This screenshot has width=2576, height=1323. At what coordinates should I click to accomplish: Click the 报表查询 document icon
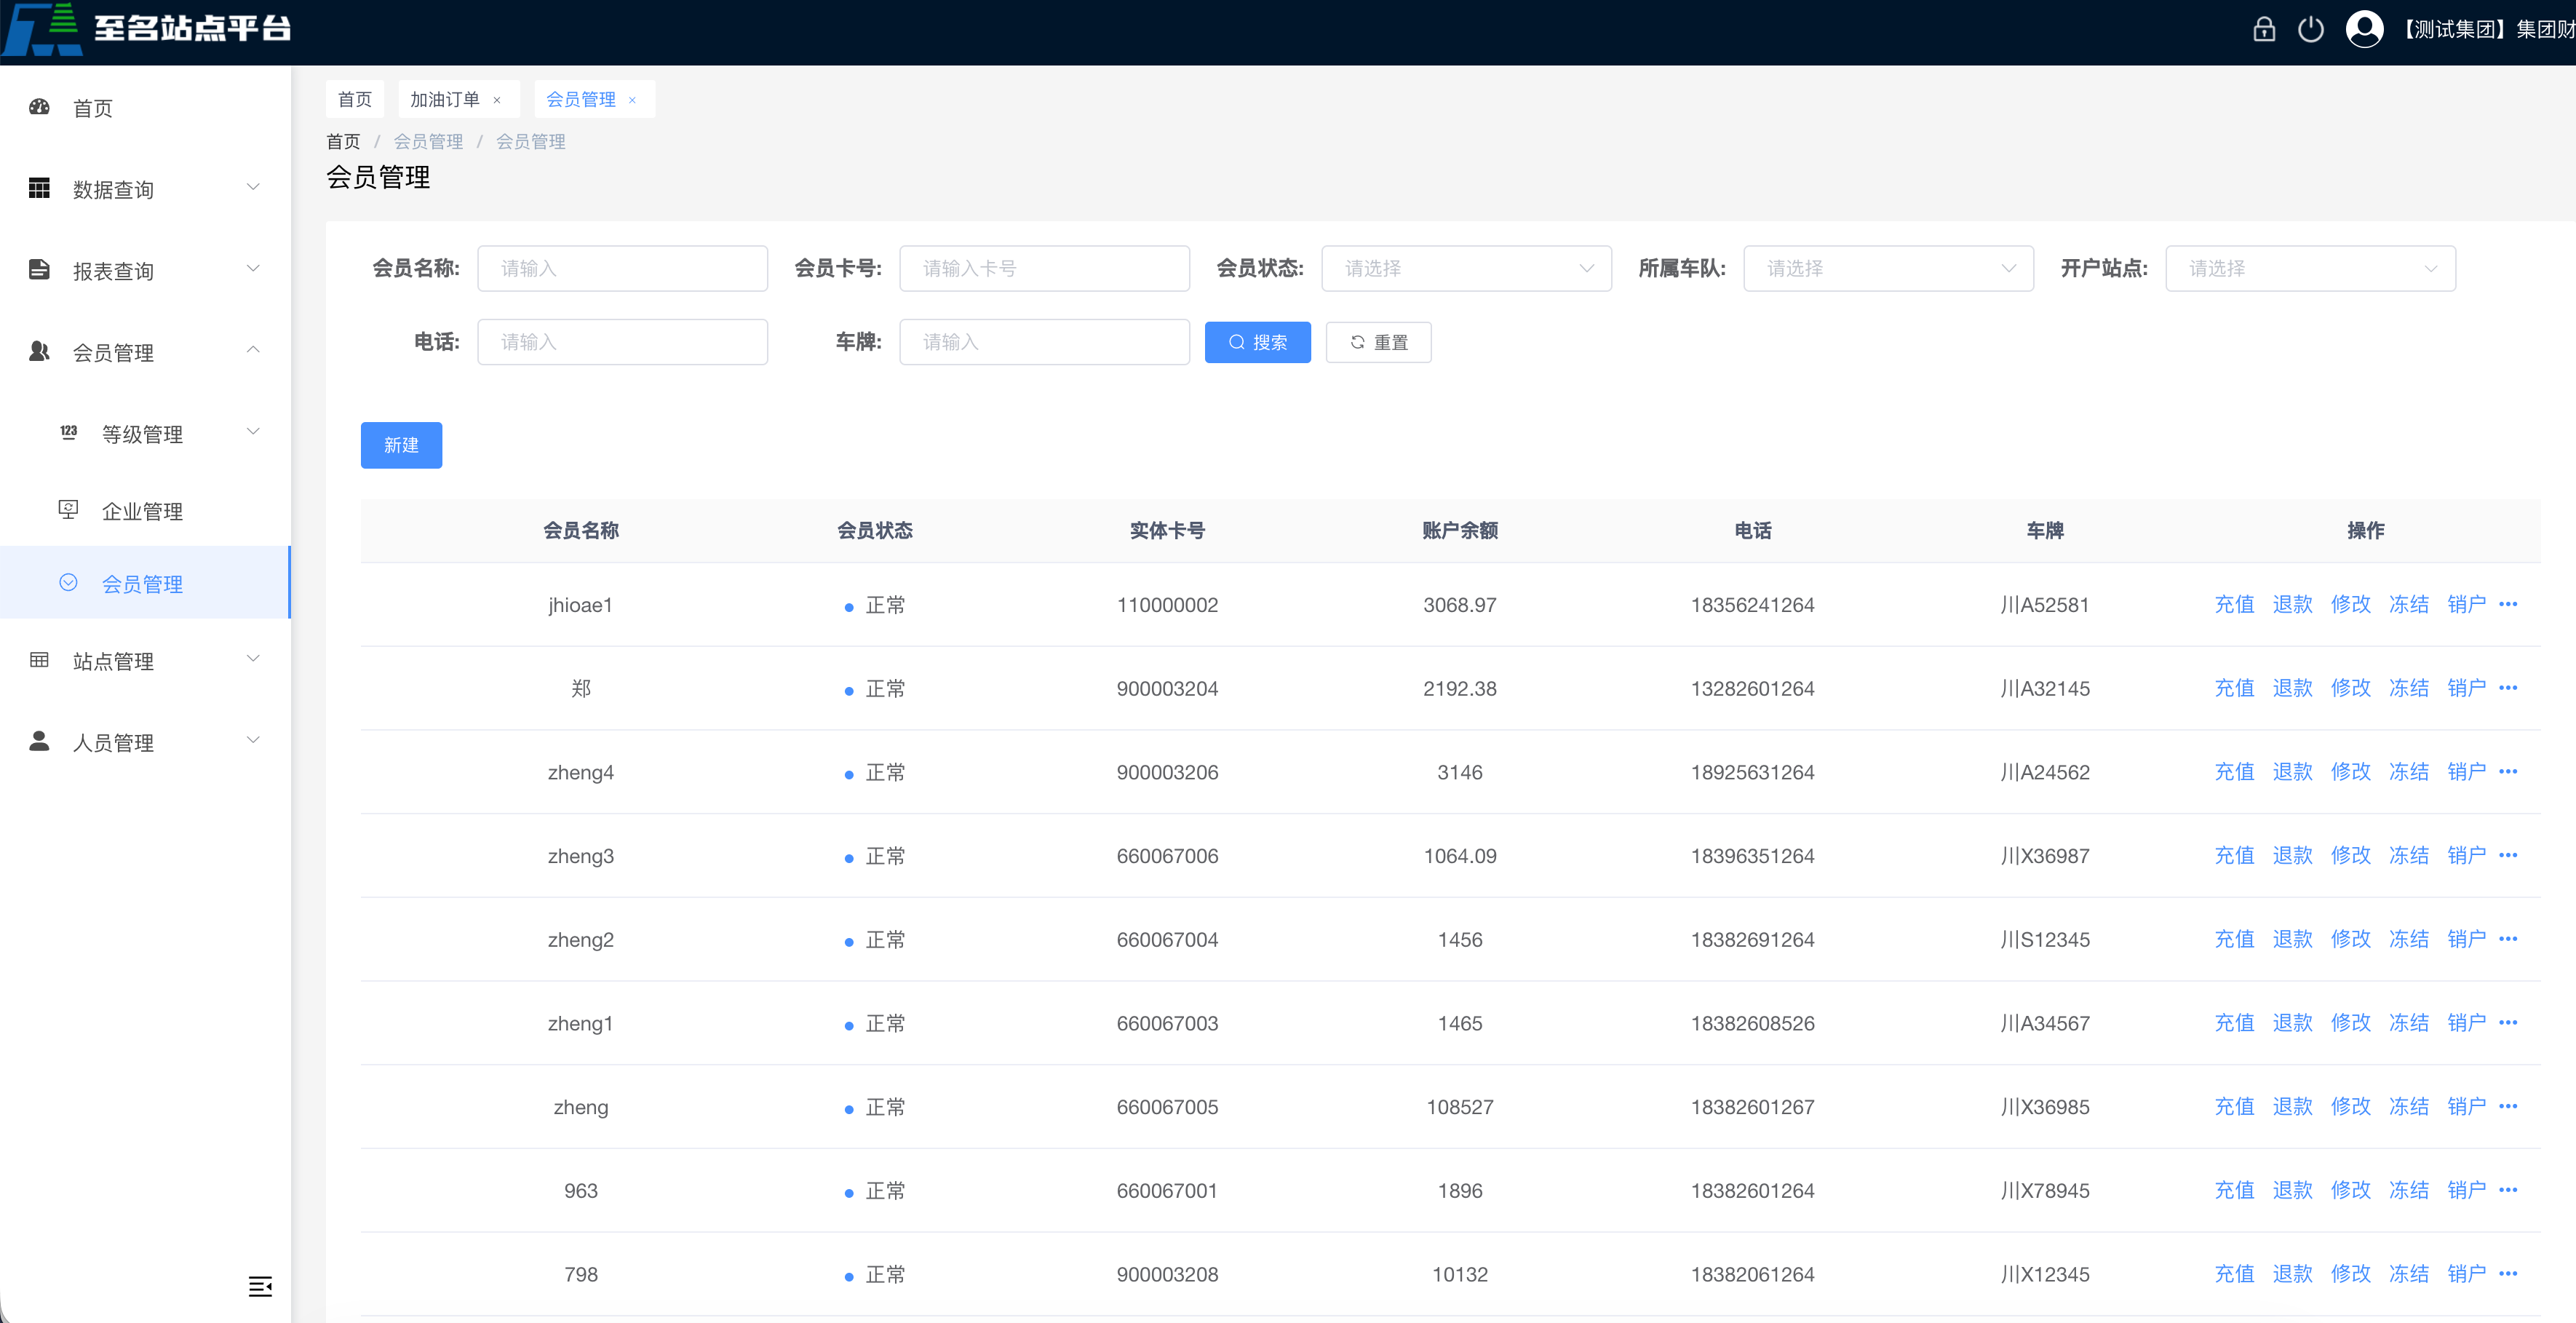40,270
